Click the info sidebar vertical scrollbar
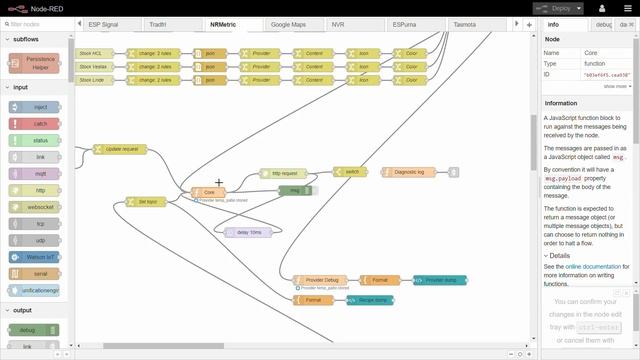This screenshot has height=360, width=640. [x=636, y=91]
